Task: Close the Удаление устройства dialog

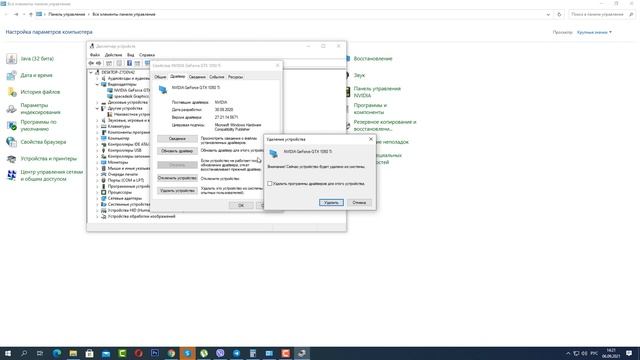Action: coord(371,139)
